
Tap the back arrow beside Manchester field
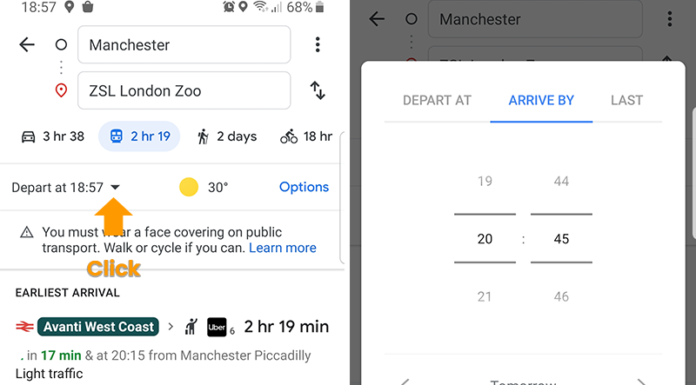(27, 44)
